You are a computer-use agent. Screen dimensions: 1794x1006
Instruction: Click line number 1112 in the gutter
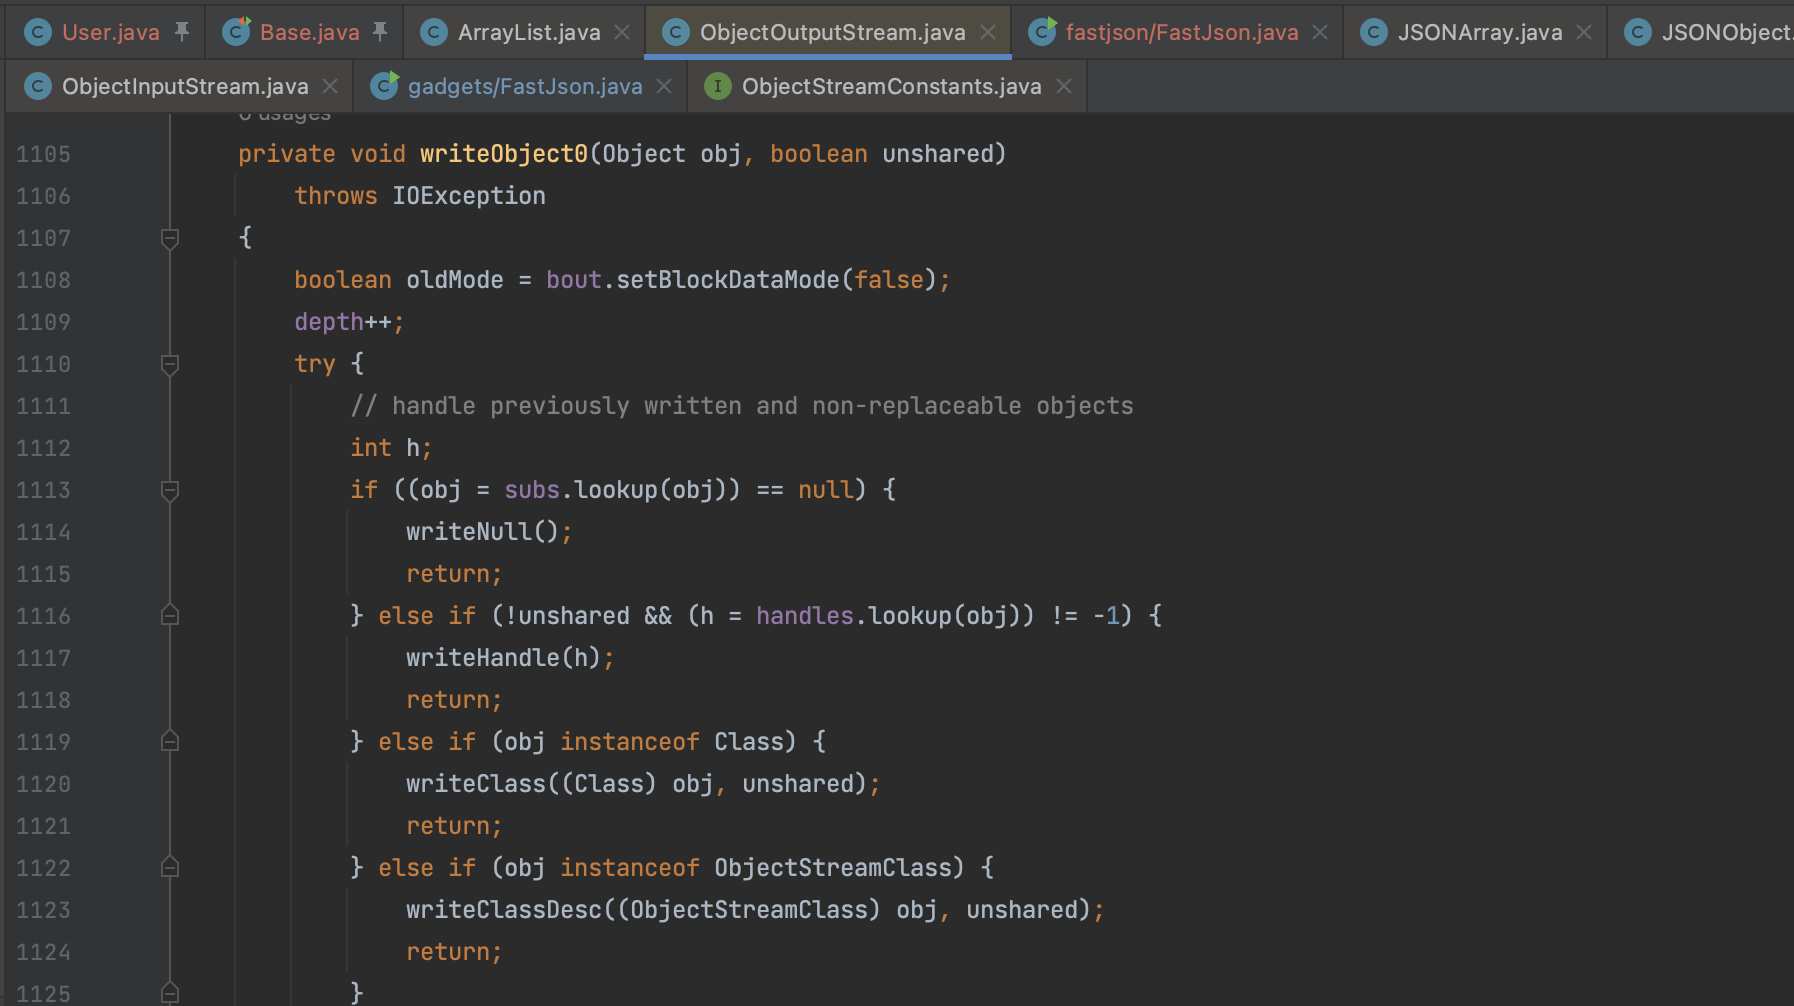(43, 448)
